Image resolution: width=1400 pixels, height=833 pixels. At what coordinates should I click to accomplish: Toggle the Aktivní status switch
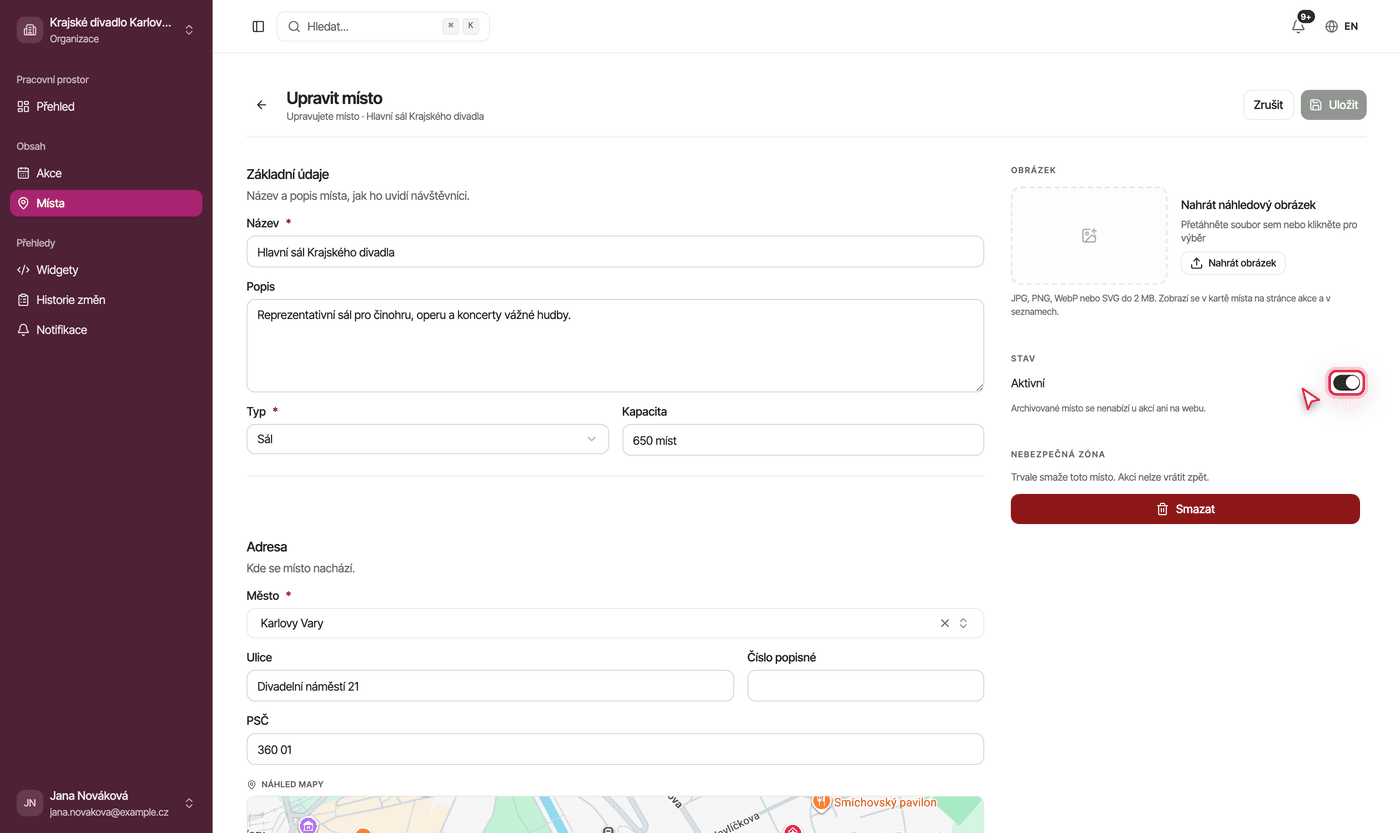point(1346,383)
